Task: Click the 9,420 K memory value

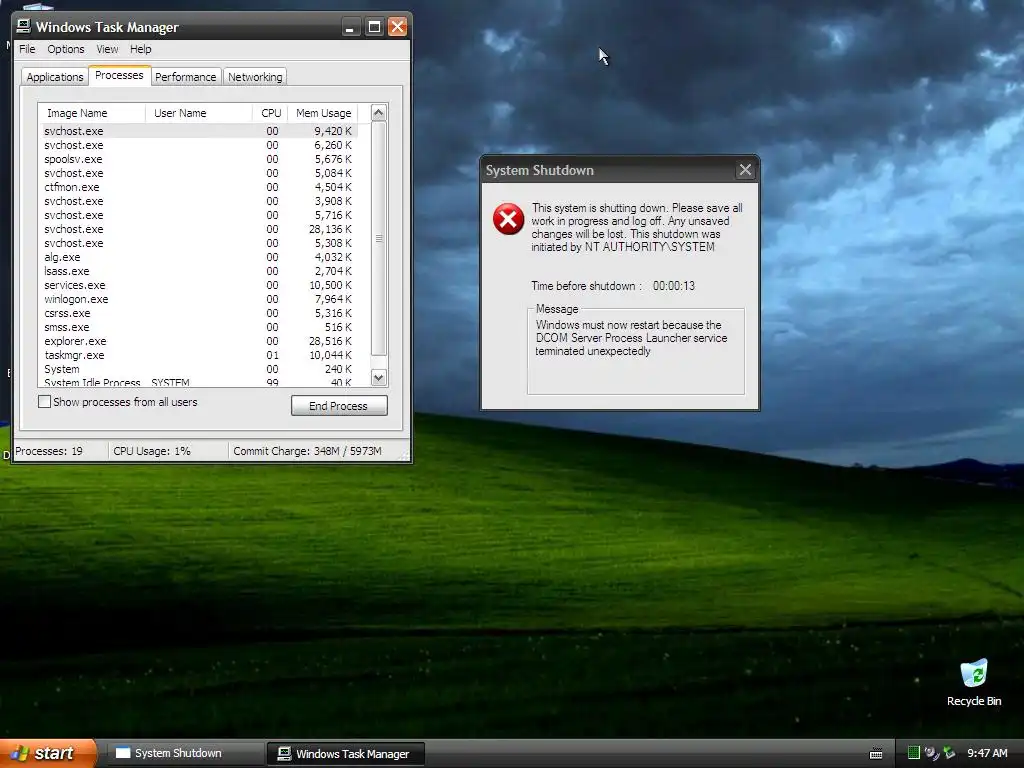Action: coord(333,131)
